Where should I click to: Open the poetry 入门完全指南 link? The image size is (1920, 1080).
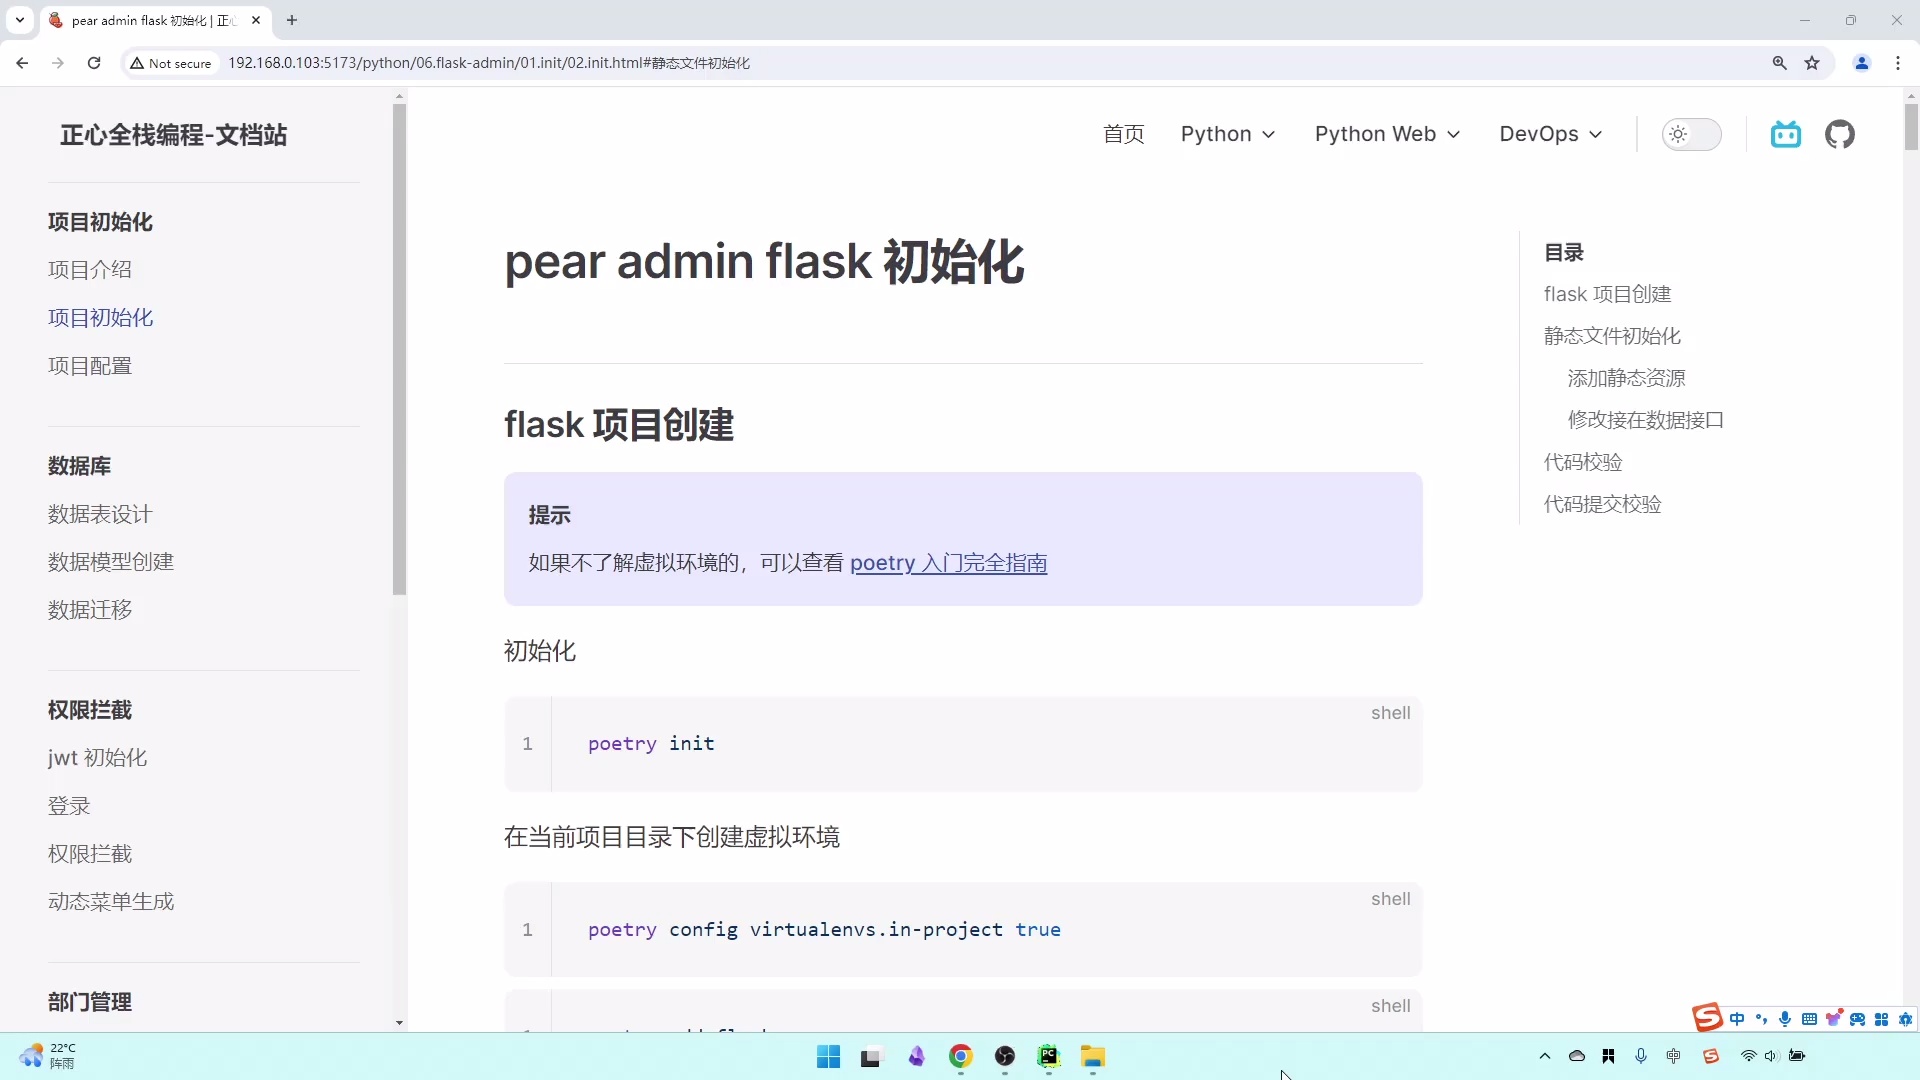(x=948, y=563)
